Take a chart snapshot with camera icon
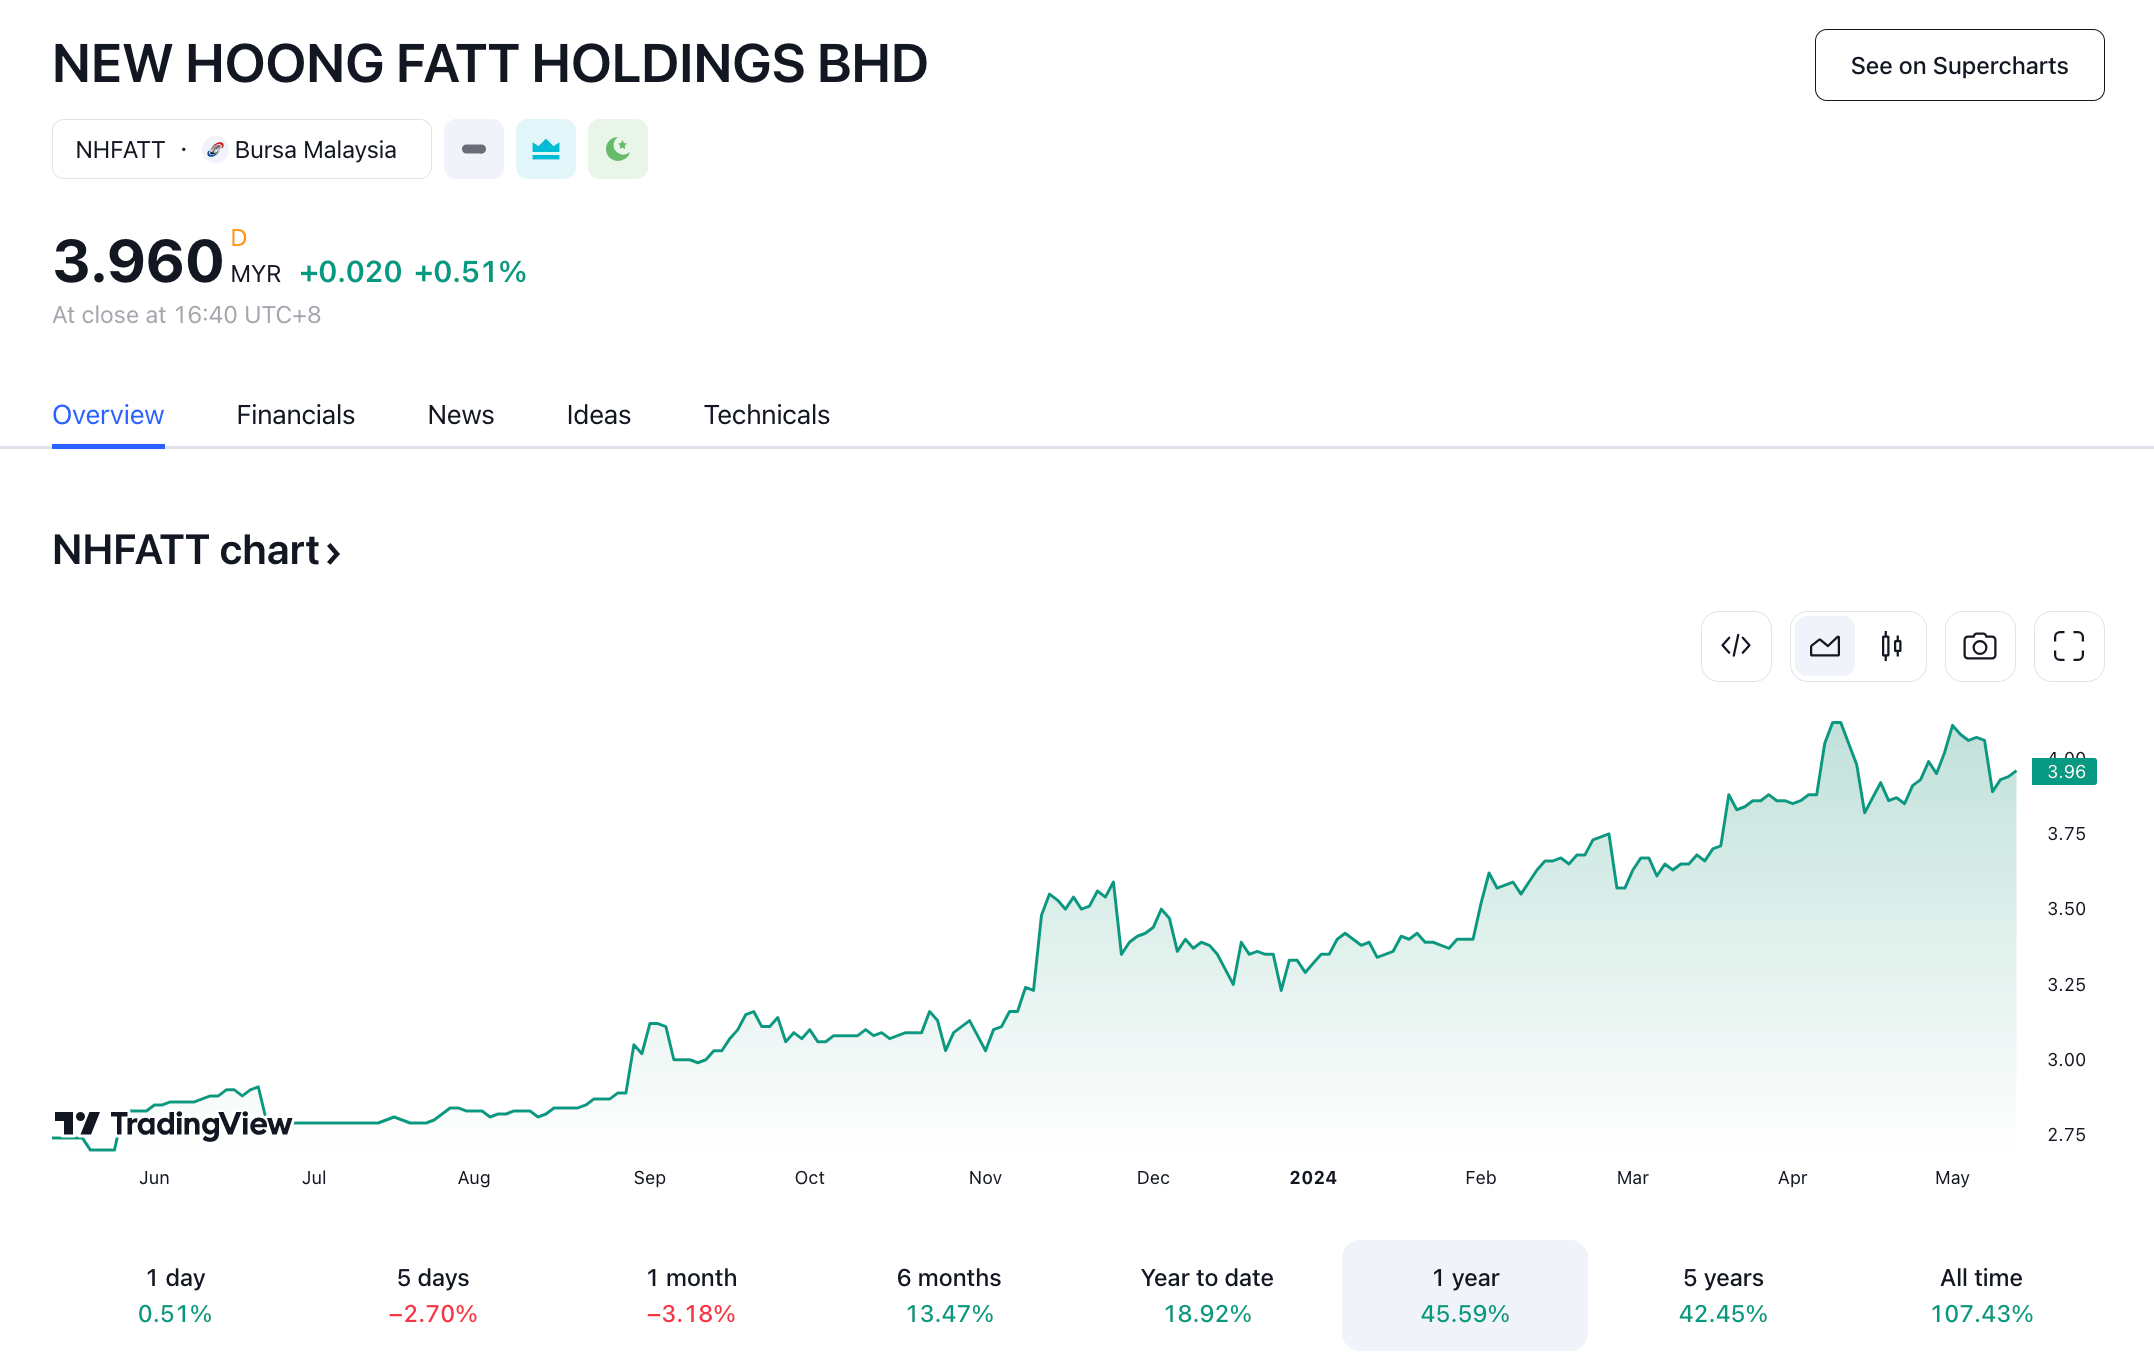This screenshot has height=1370, width=2154. pyautogui.click(x=1979, y=646)
